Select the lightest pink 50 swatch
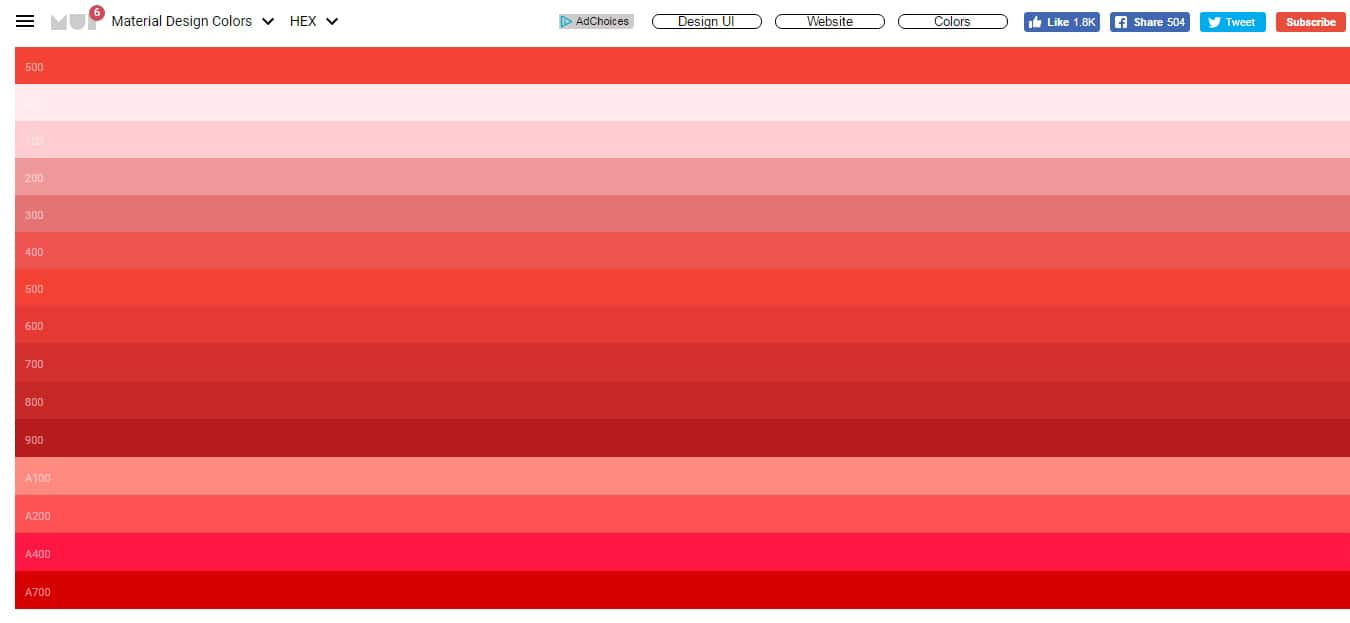Viewport: 1350px width, 623px height. (682, 102)
